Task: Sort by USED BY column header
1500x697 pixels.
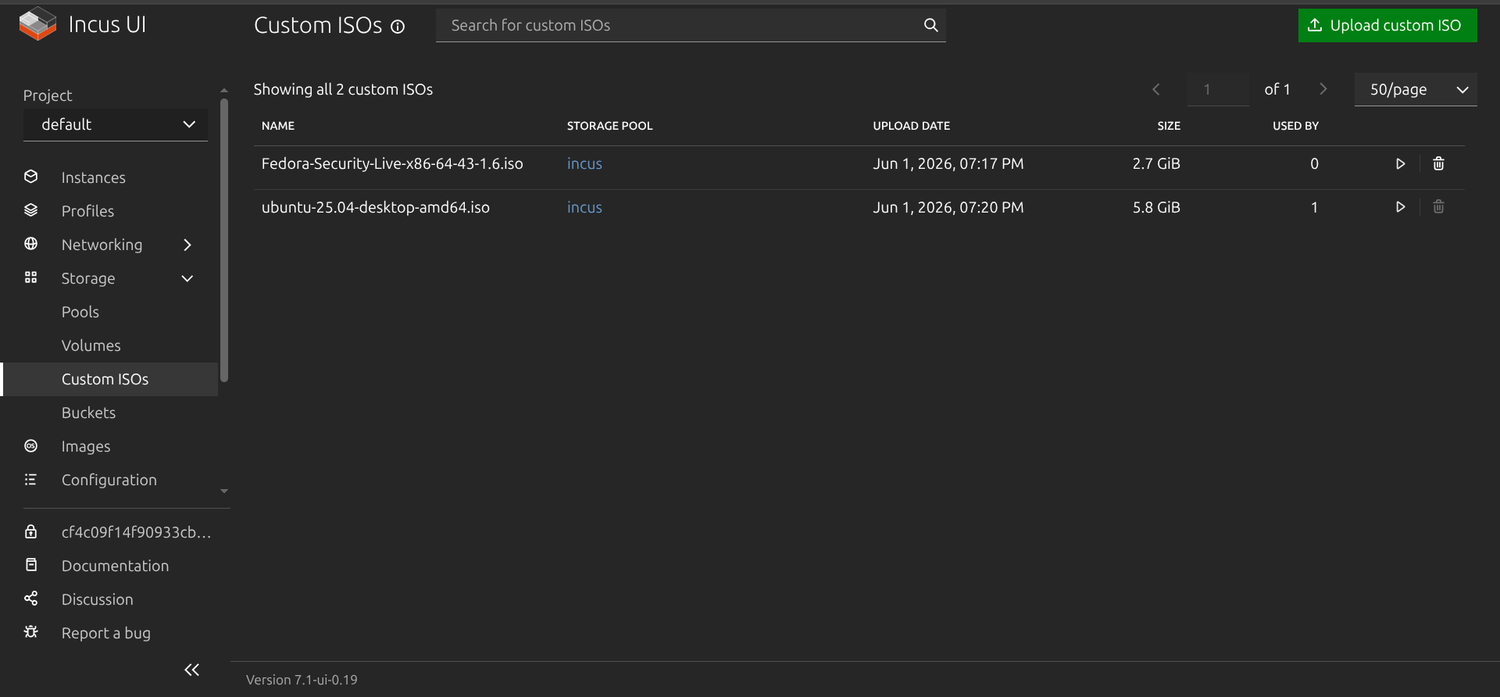Action: tap(1296, 126)
